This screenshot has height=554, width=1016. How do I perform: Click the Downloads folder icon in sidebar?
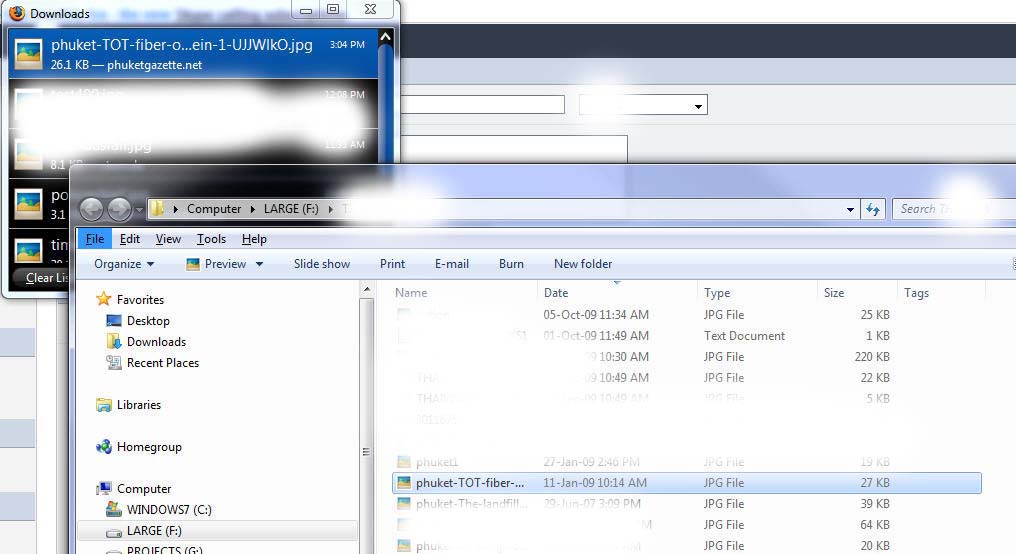114,341
